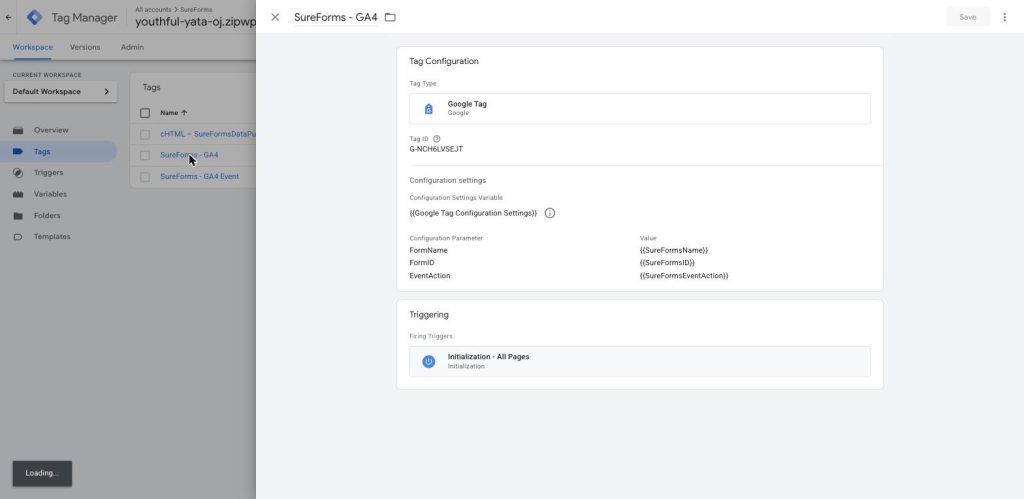Click the EventAction configuration parameter

pyautogui.click(x=430, y=276)
